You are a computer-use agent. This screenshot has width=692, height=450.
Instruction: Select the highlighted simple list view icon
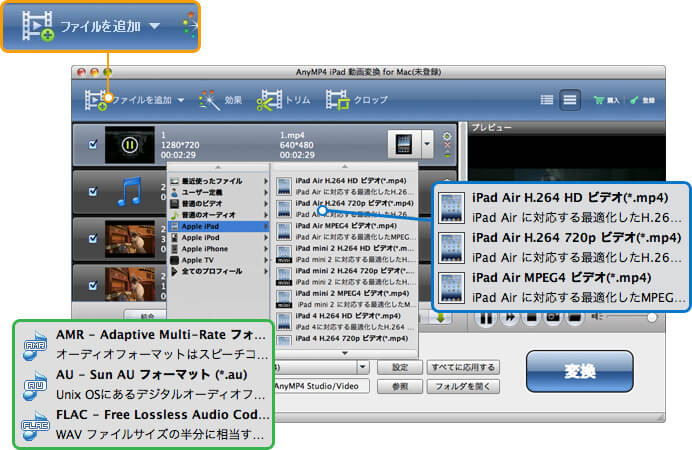tap(569, 100)
